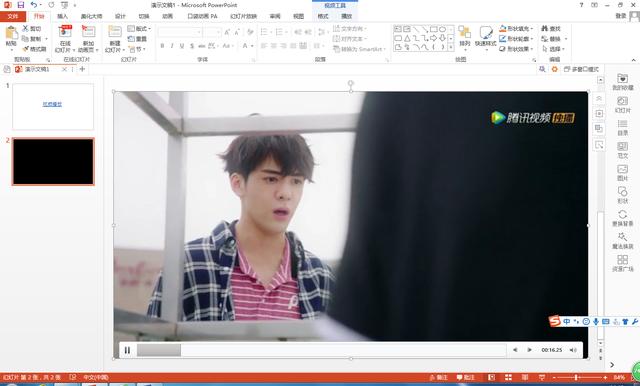
Task: Open the Paste icon in clipboard group
Action: (11, 33)
